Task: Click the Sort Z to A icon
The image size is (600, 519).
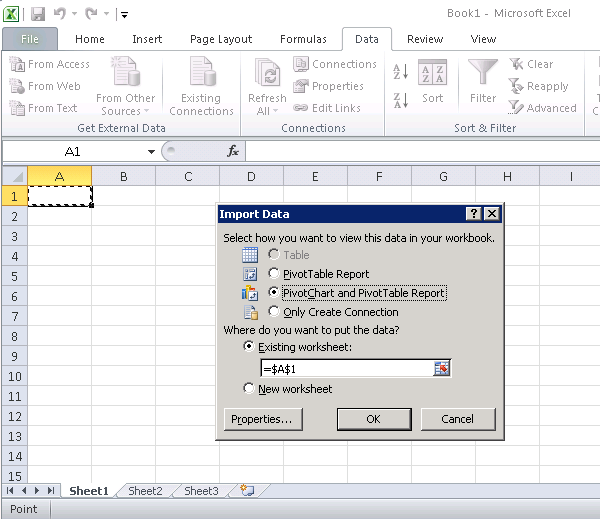Action: (400, 100)
